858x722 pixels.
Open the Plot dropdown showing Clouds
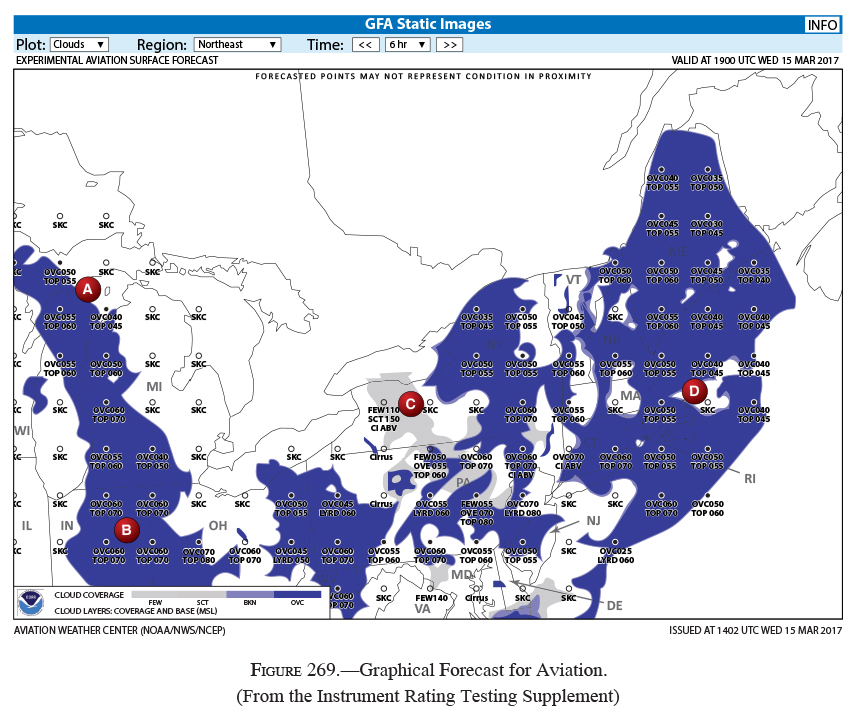click(x=79, y=45)
